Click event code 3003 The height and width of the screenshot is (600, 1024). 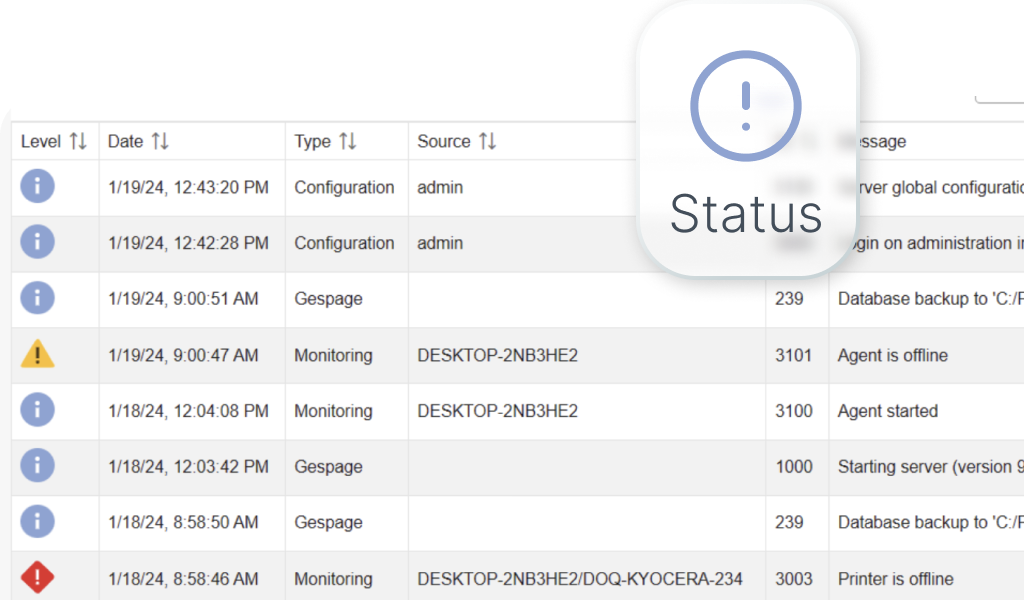[793, 579]
